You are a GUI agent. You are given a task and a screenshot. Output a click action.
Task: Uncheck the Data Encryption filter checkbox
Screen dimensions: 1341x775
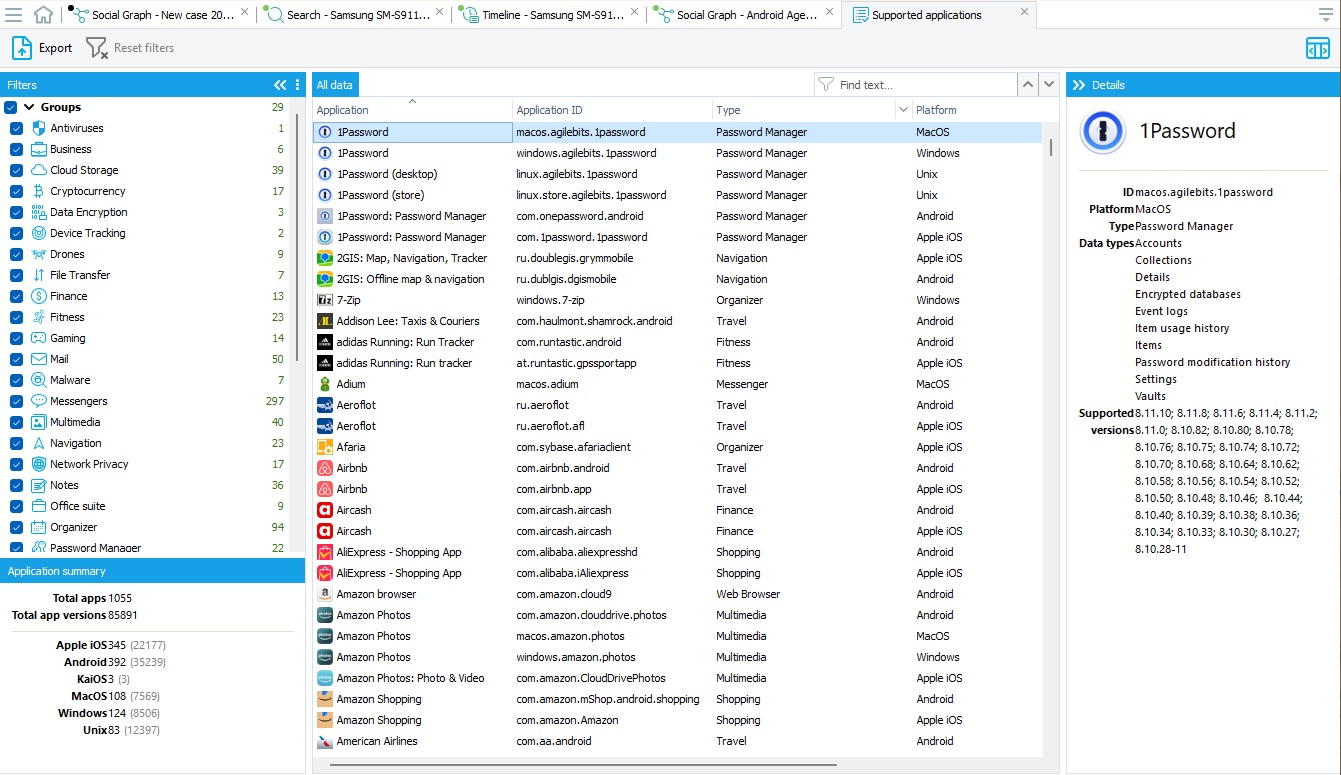(16, 212)
